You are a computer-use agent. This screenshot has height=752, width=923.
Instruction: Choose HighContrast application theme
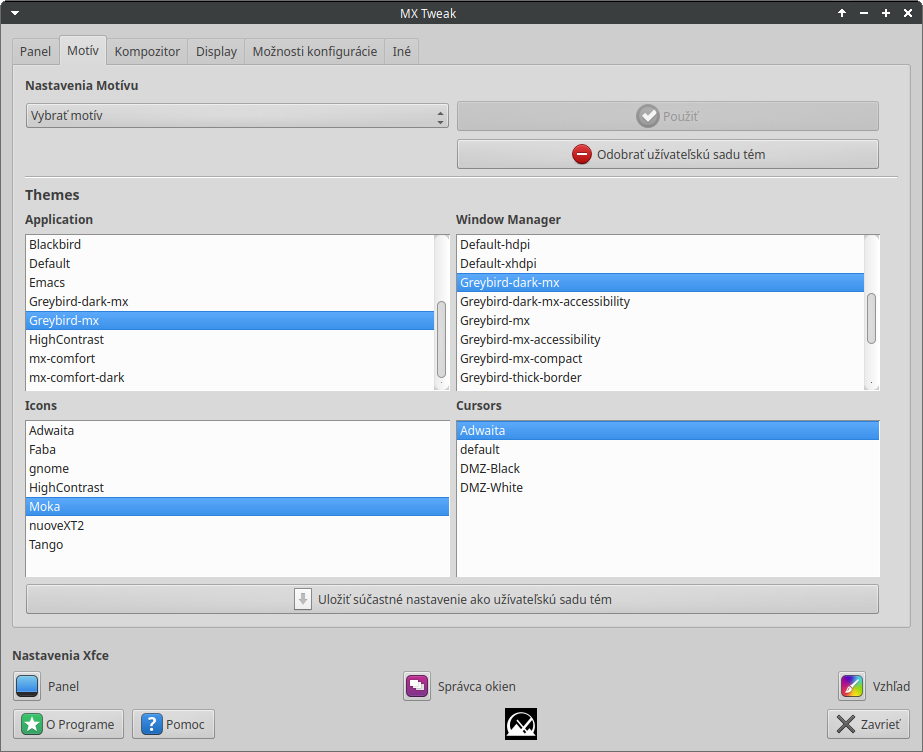pyautogui.click(x=230, y=340)
